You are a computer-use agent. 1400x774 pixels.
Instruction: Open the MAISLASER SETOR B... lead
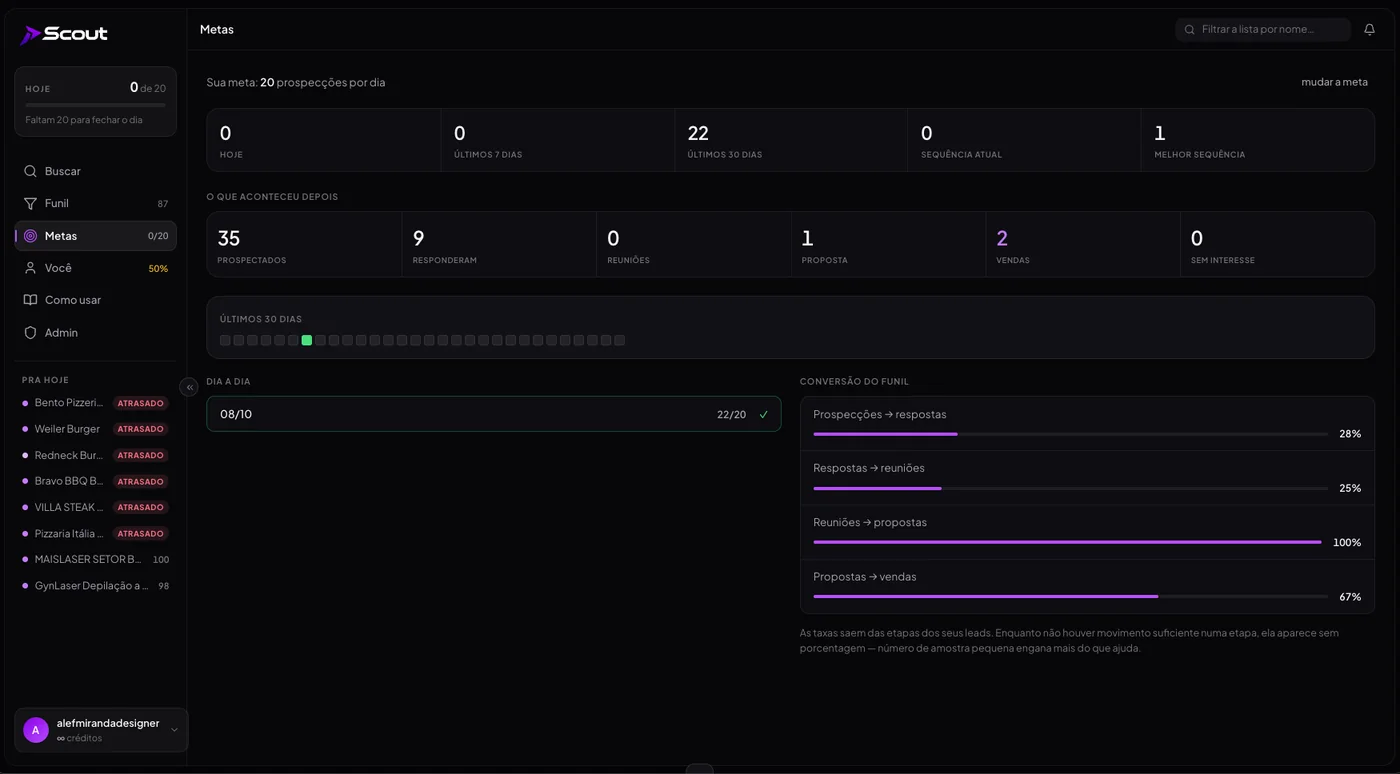(x=95, y=560)
